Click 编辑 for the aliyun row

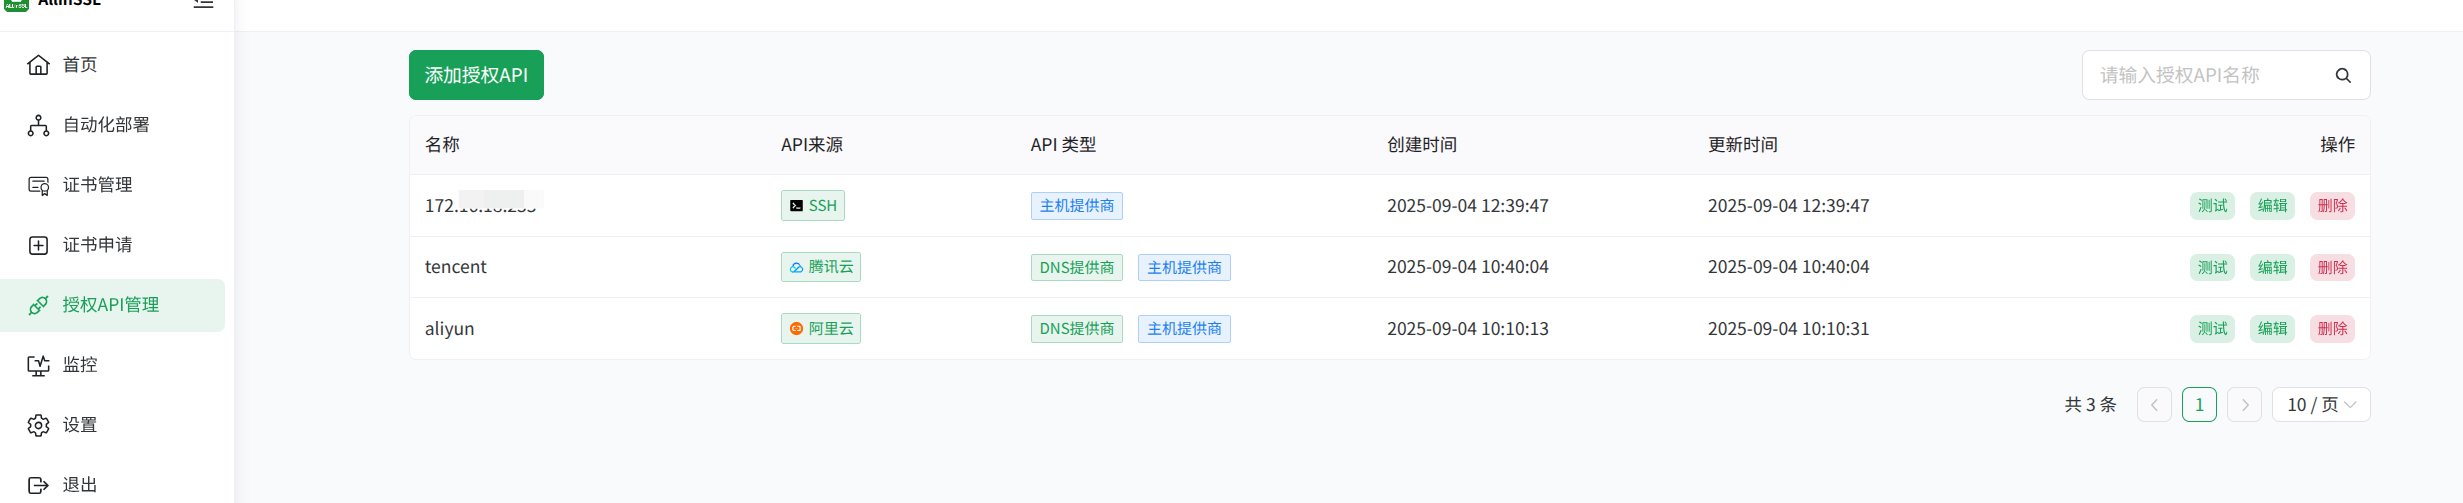pos(2272,328)
